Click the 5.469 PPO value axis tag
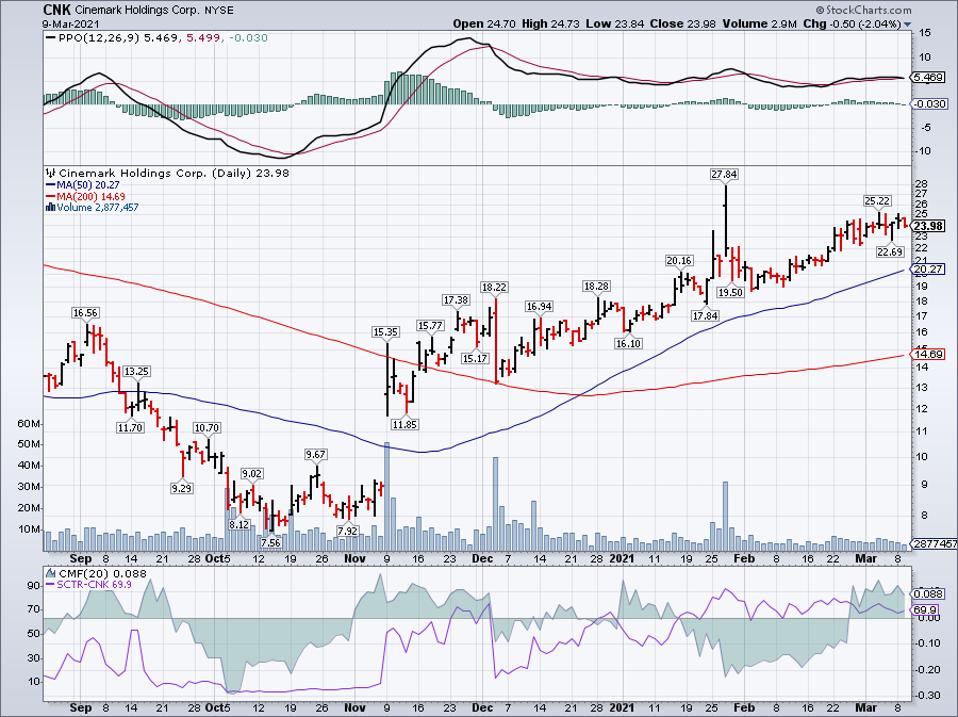The width and height of the screenshot is (958, 717). pos(929,78)
